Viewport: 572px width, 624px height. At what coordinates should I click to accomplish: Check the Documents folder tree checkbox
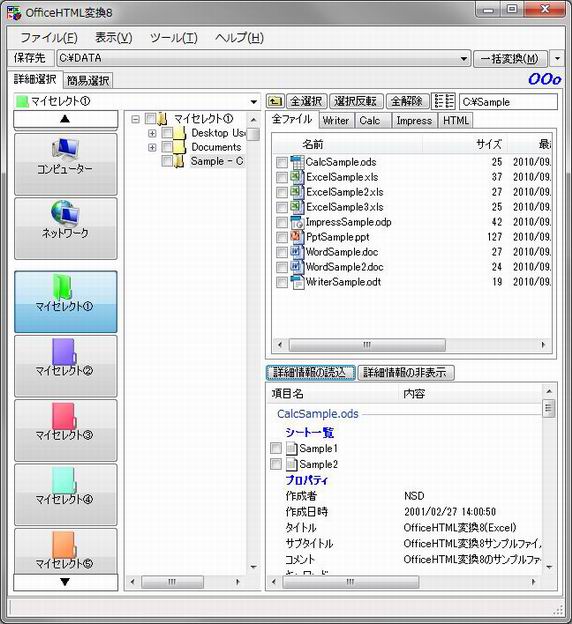(x=167, y=147)
